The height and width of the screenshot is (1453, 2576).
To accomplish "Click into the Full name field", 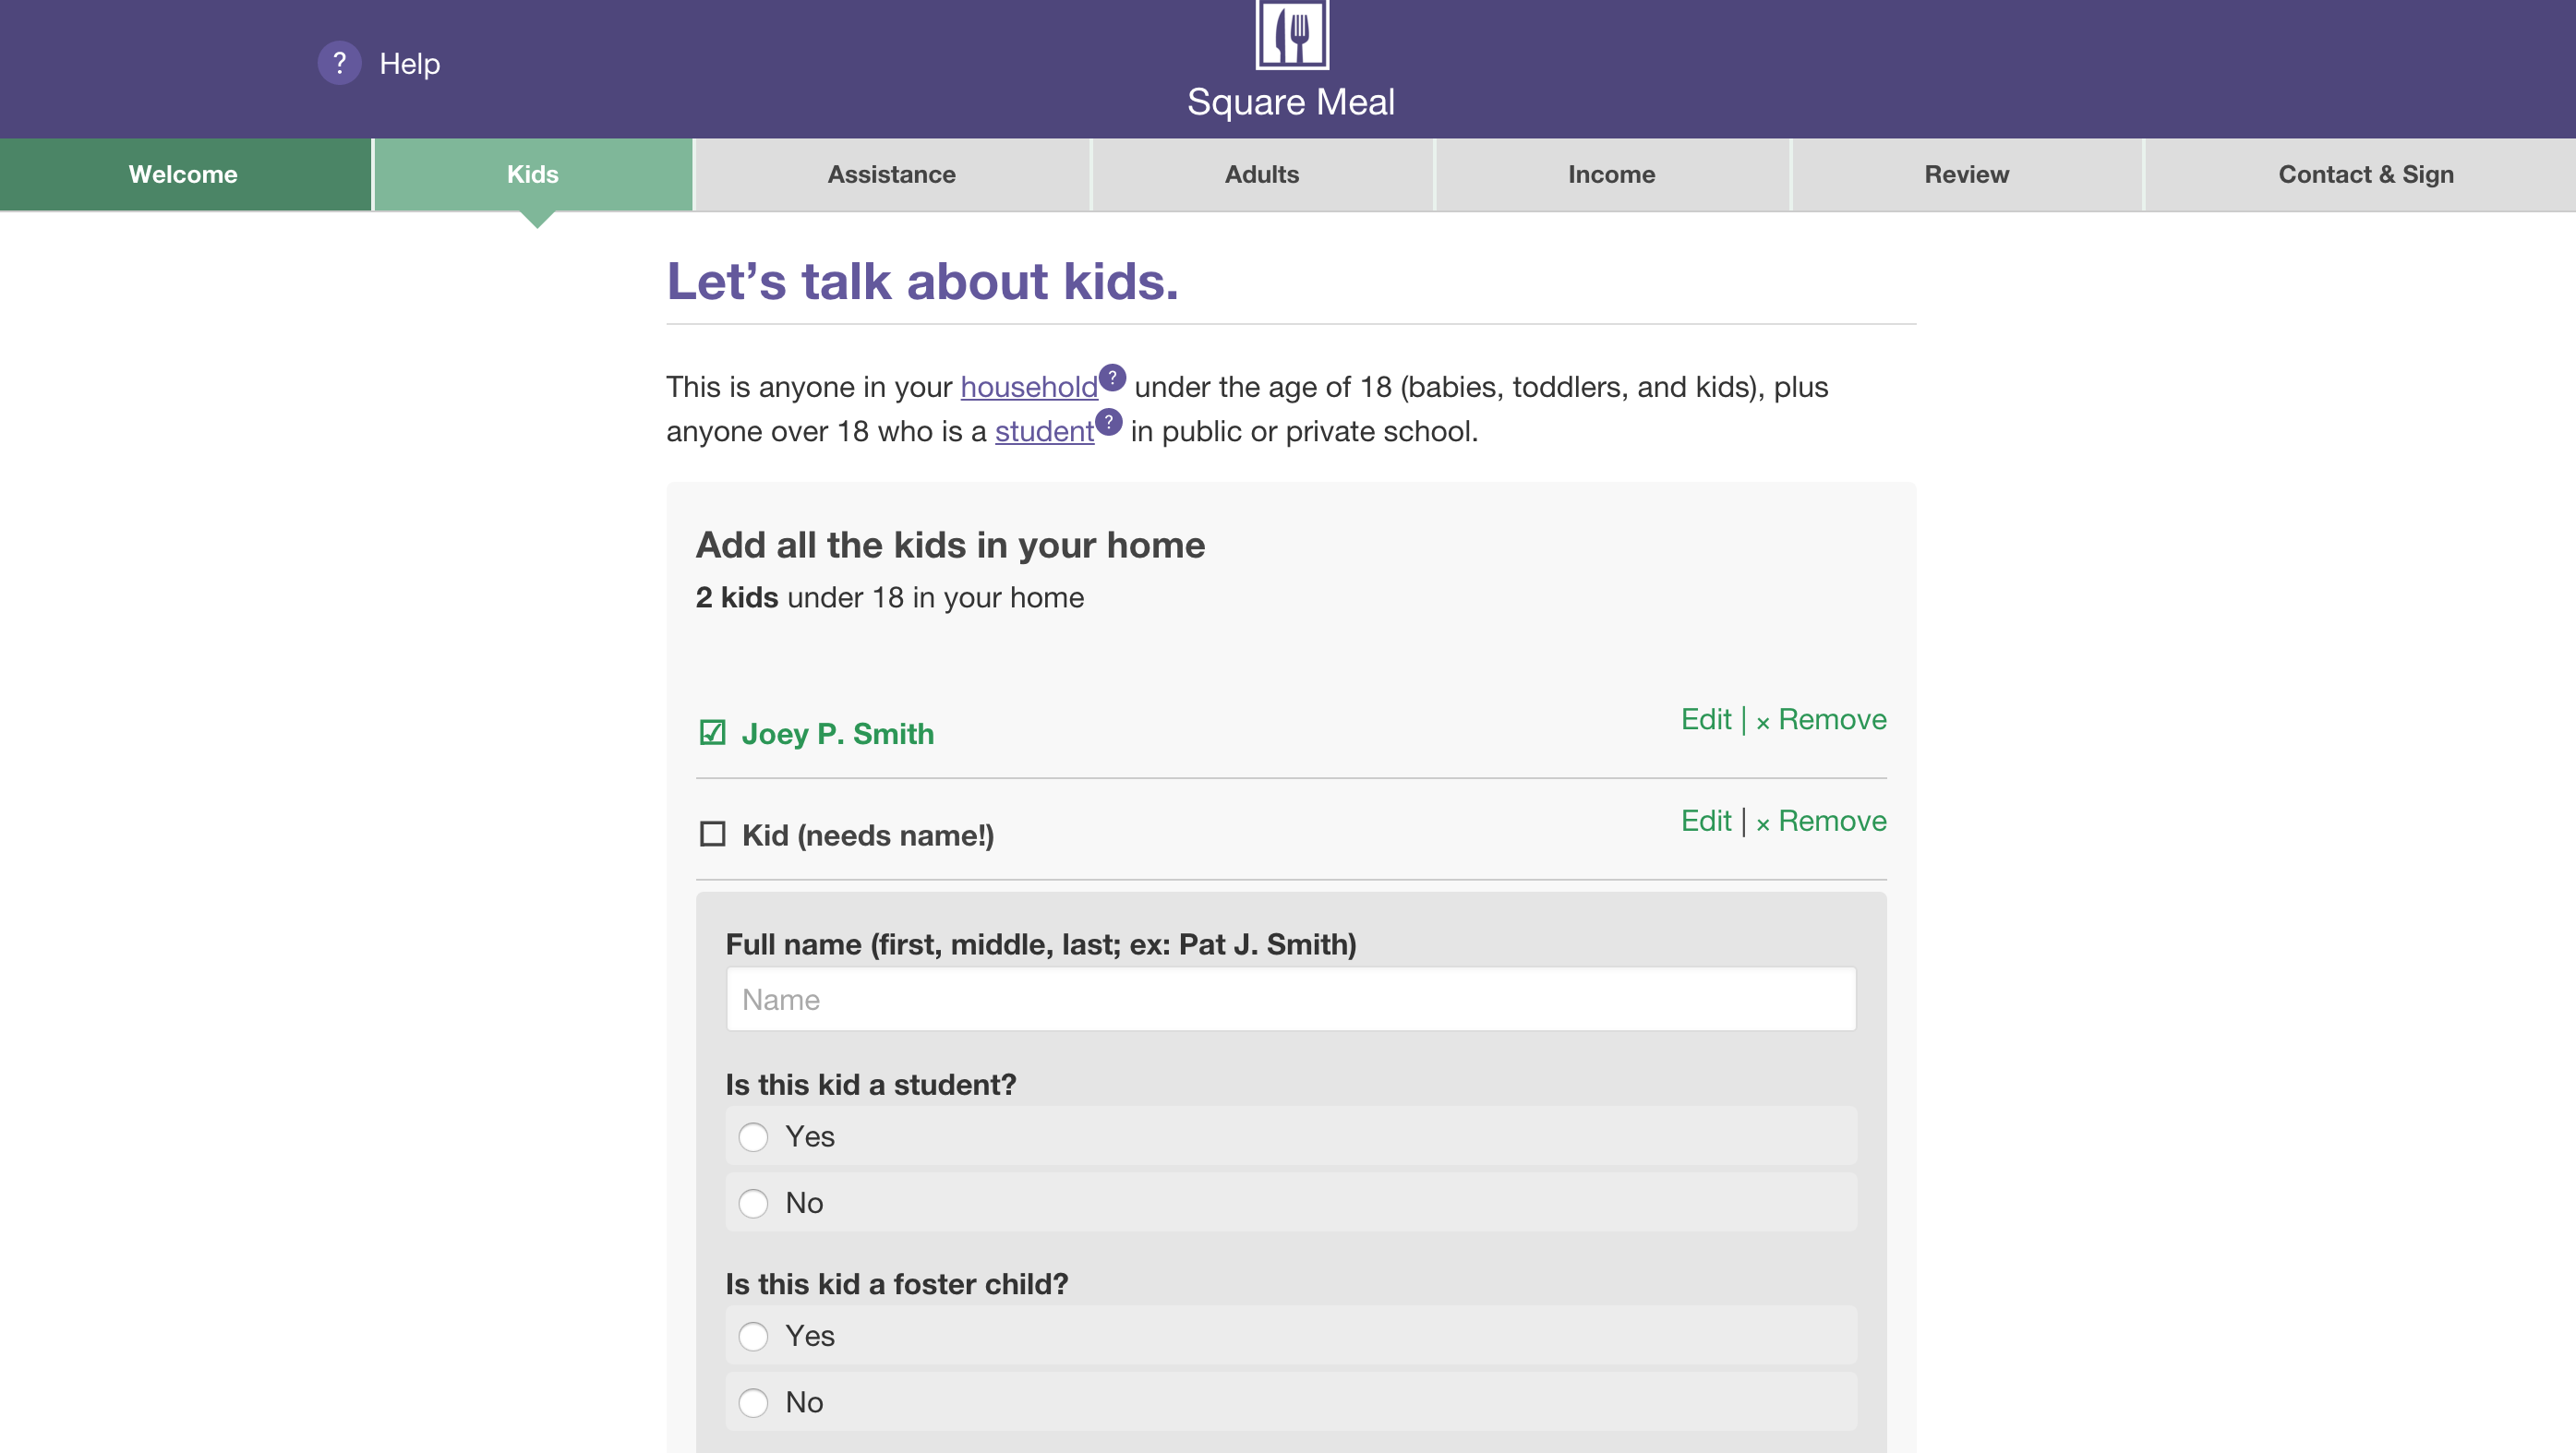I will (1290, 999).
